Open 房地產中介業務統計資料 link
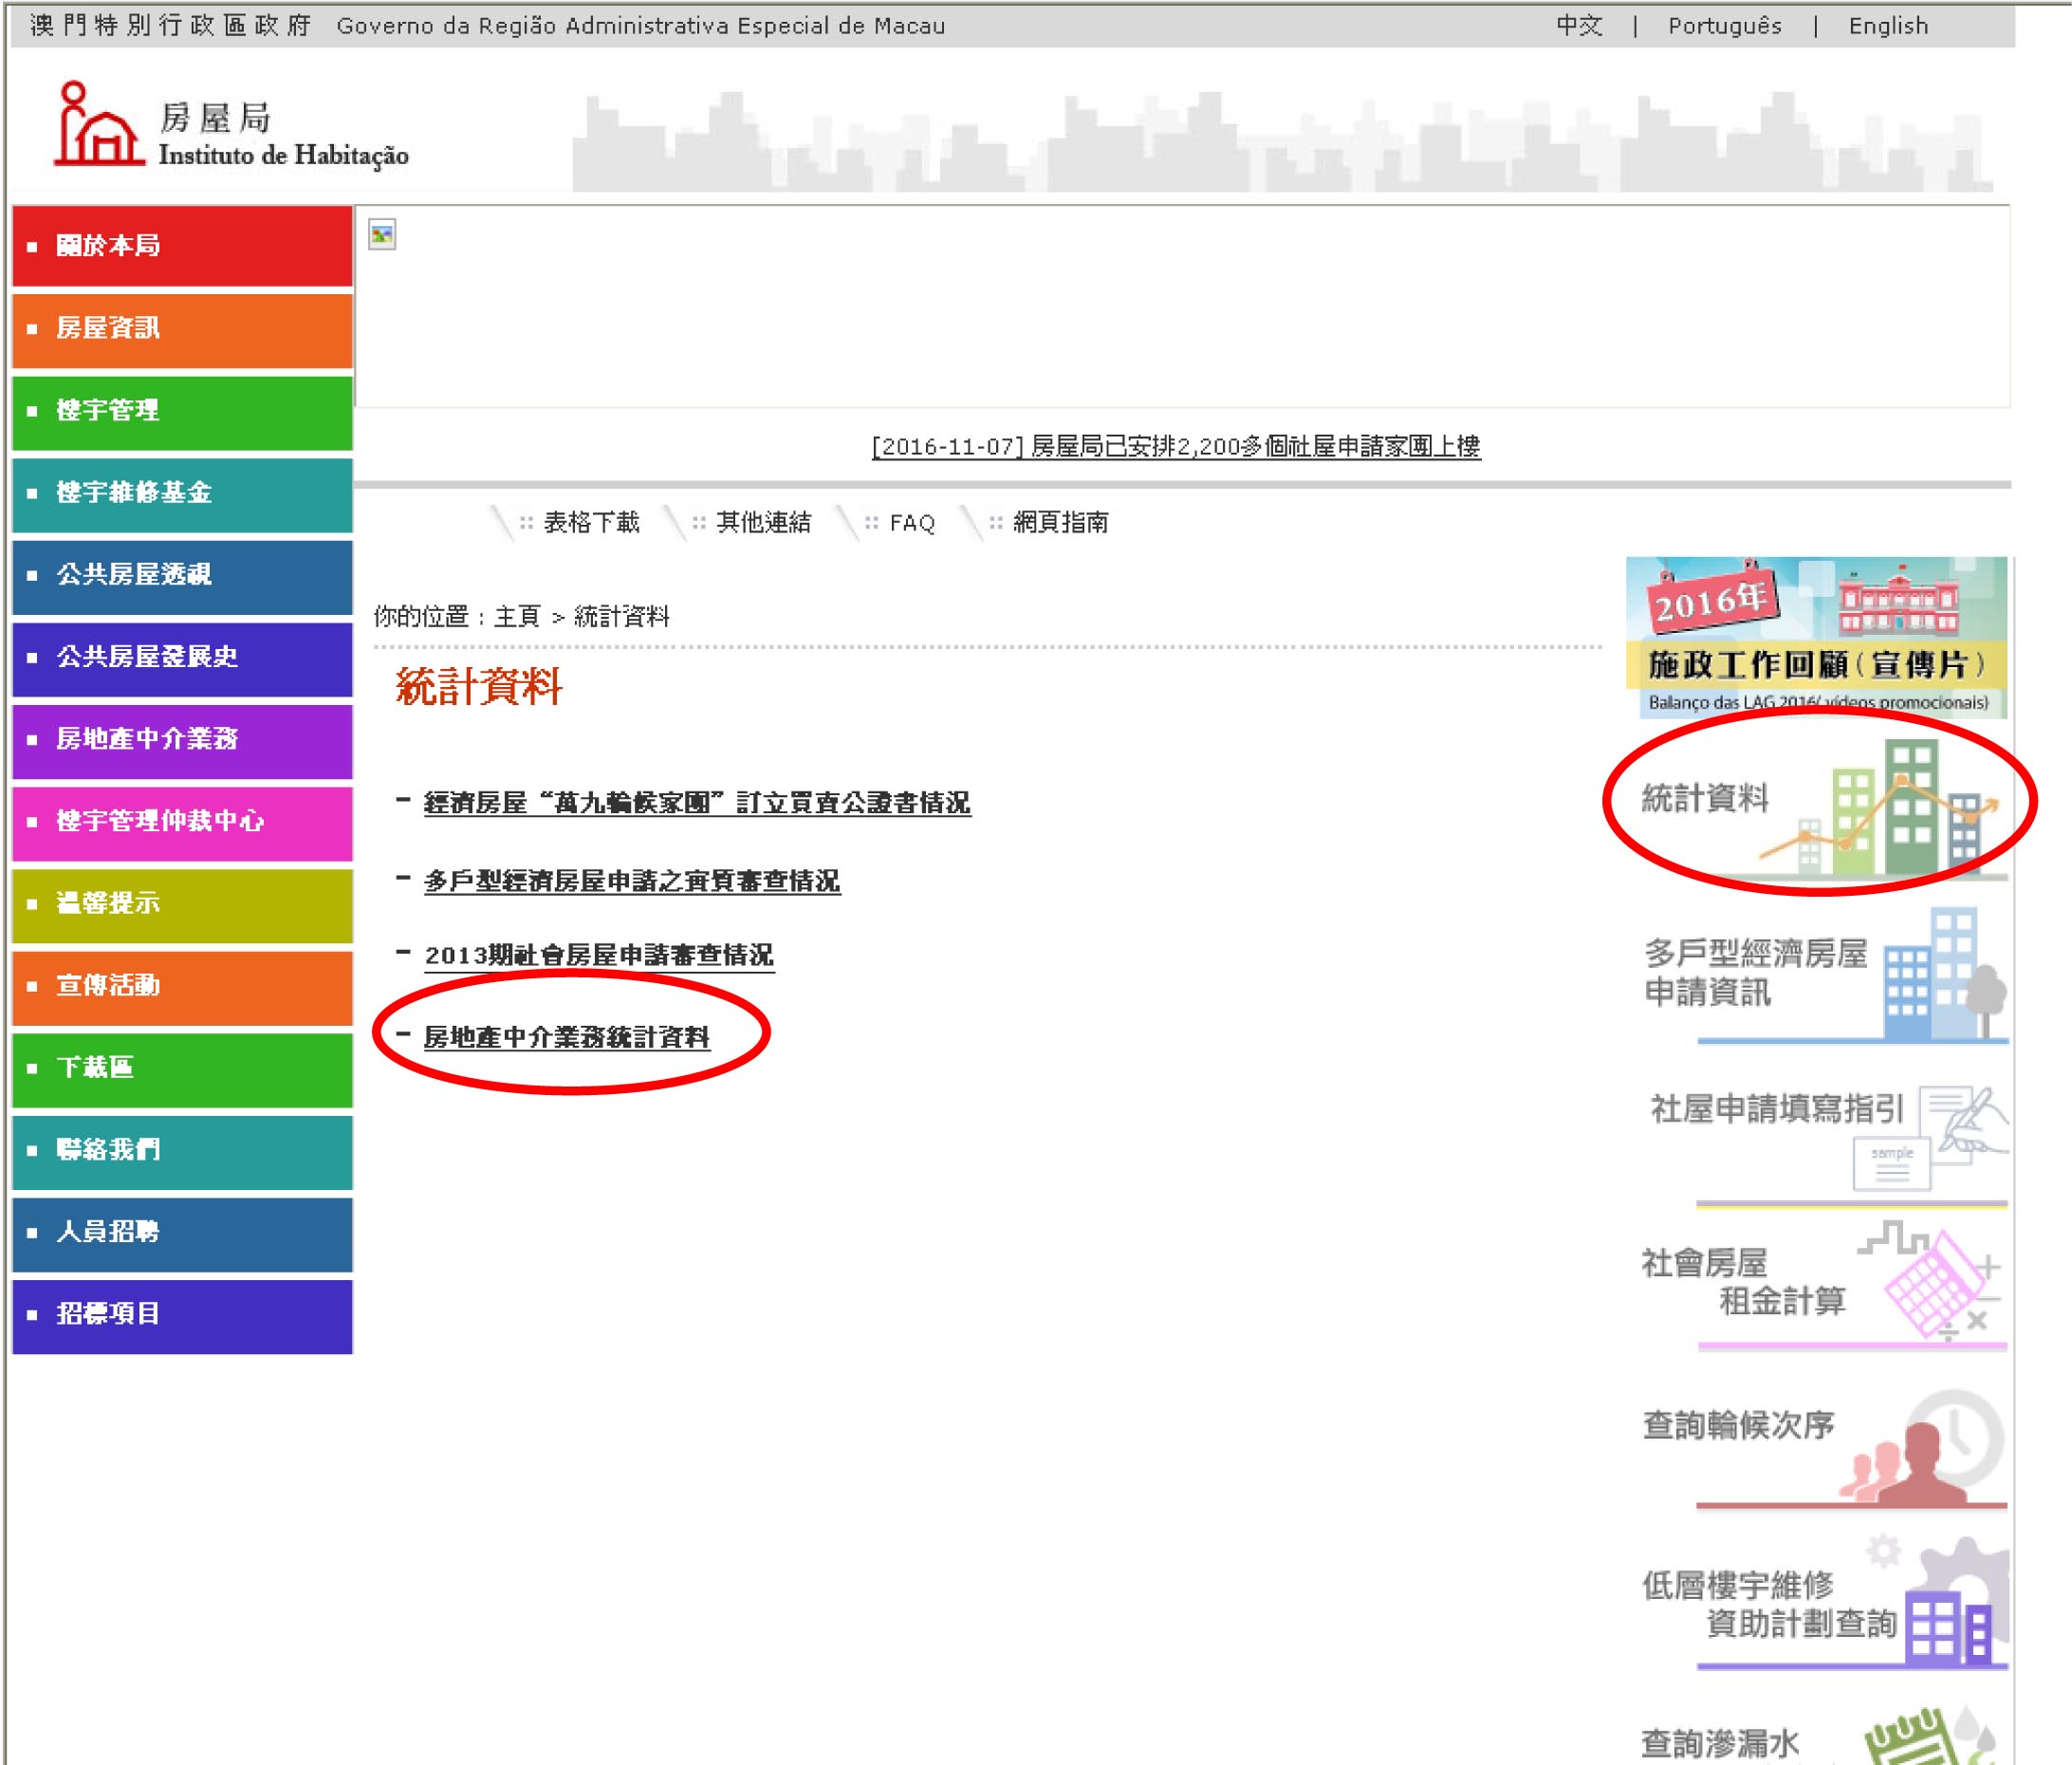Viewport: 2072px width, 1765px height. (566, 1037)
